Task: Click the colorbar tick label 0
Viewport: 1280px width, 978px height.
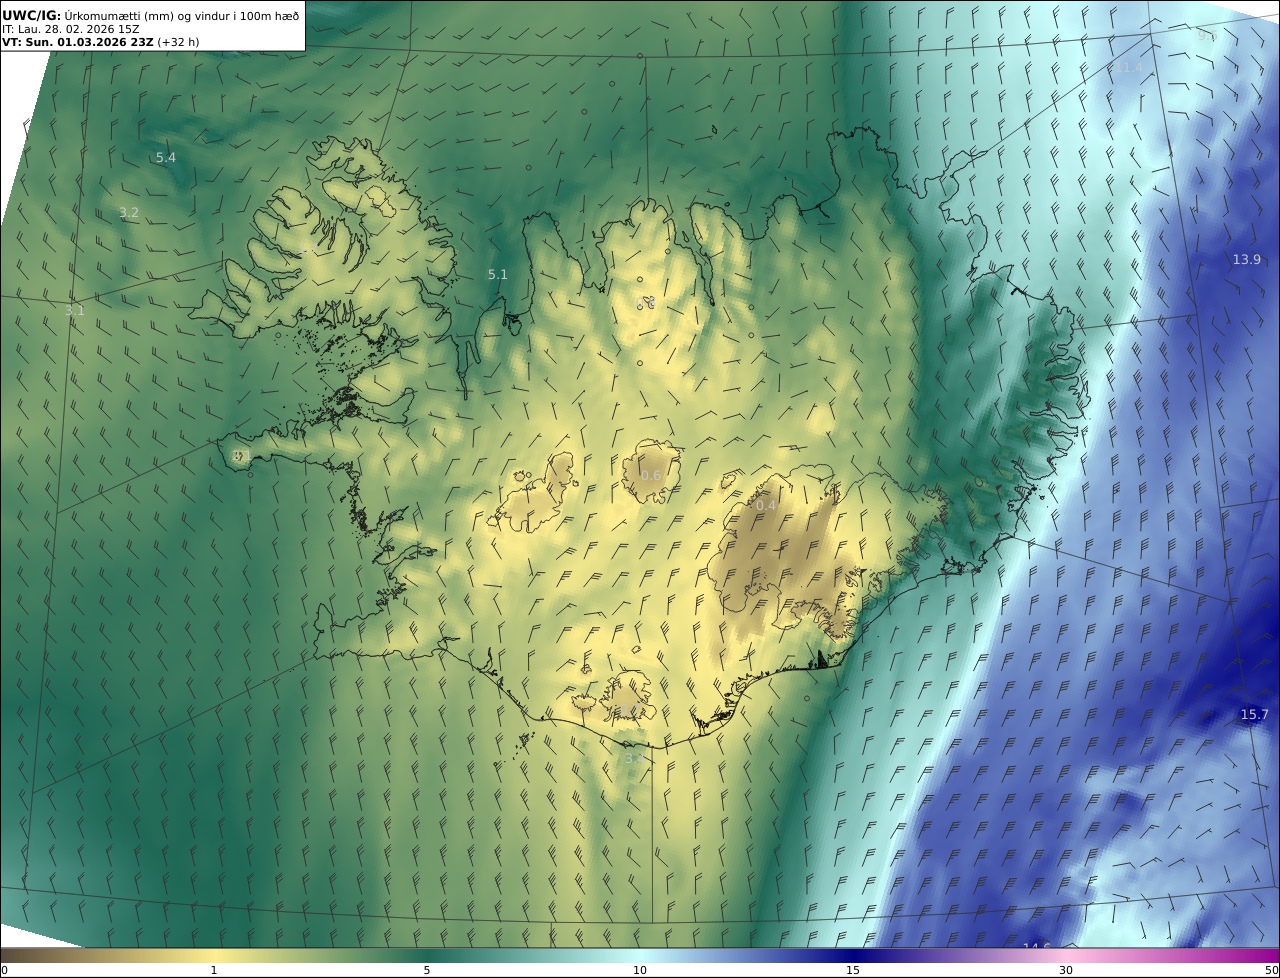Action: pos(4,970)
